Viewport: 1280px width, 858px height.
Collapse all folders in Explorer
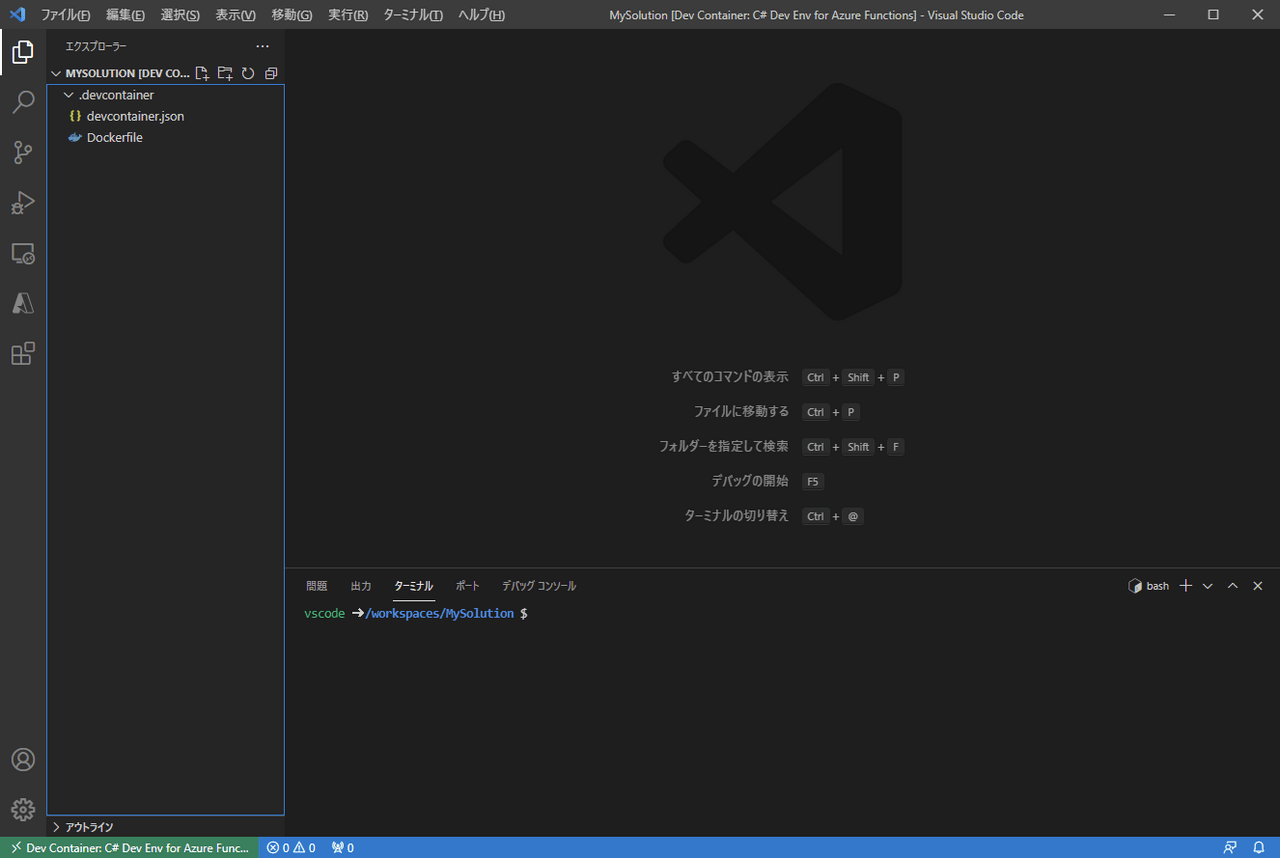pyautogui.click(x=270, y=73)
